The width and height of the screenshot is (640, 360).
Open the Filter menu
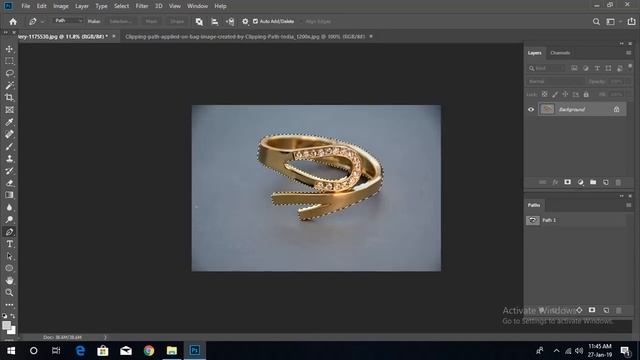(x=142, y=6)
